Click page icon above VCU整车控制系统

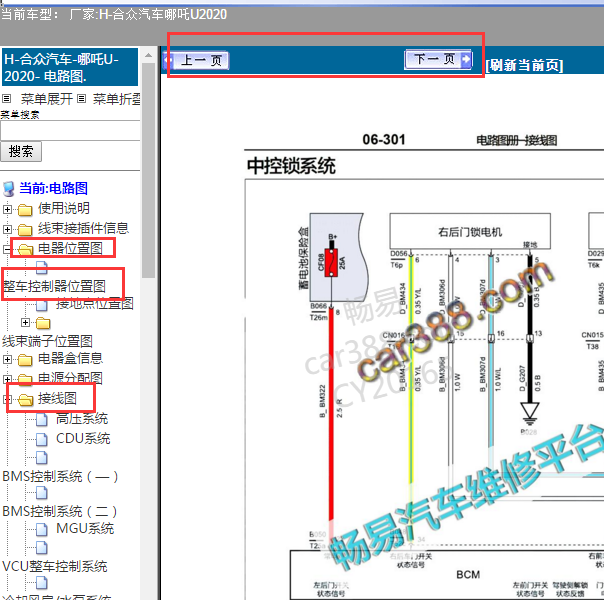(42, 548)
